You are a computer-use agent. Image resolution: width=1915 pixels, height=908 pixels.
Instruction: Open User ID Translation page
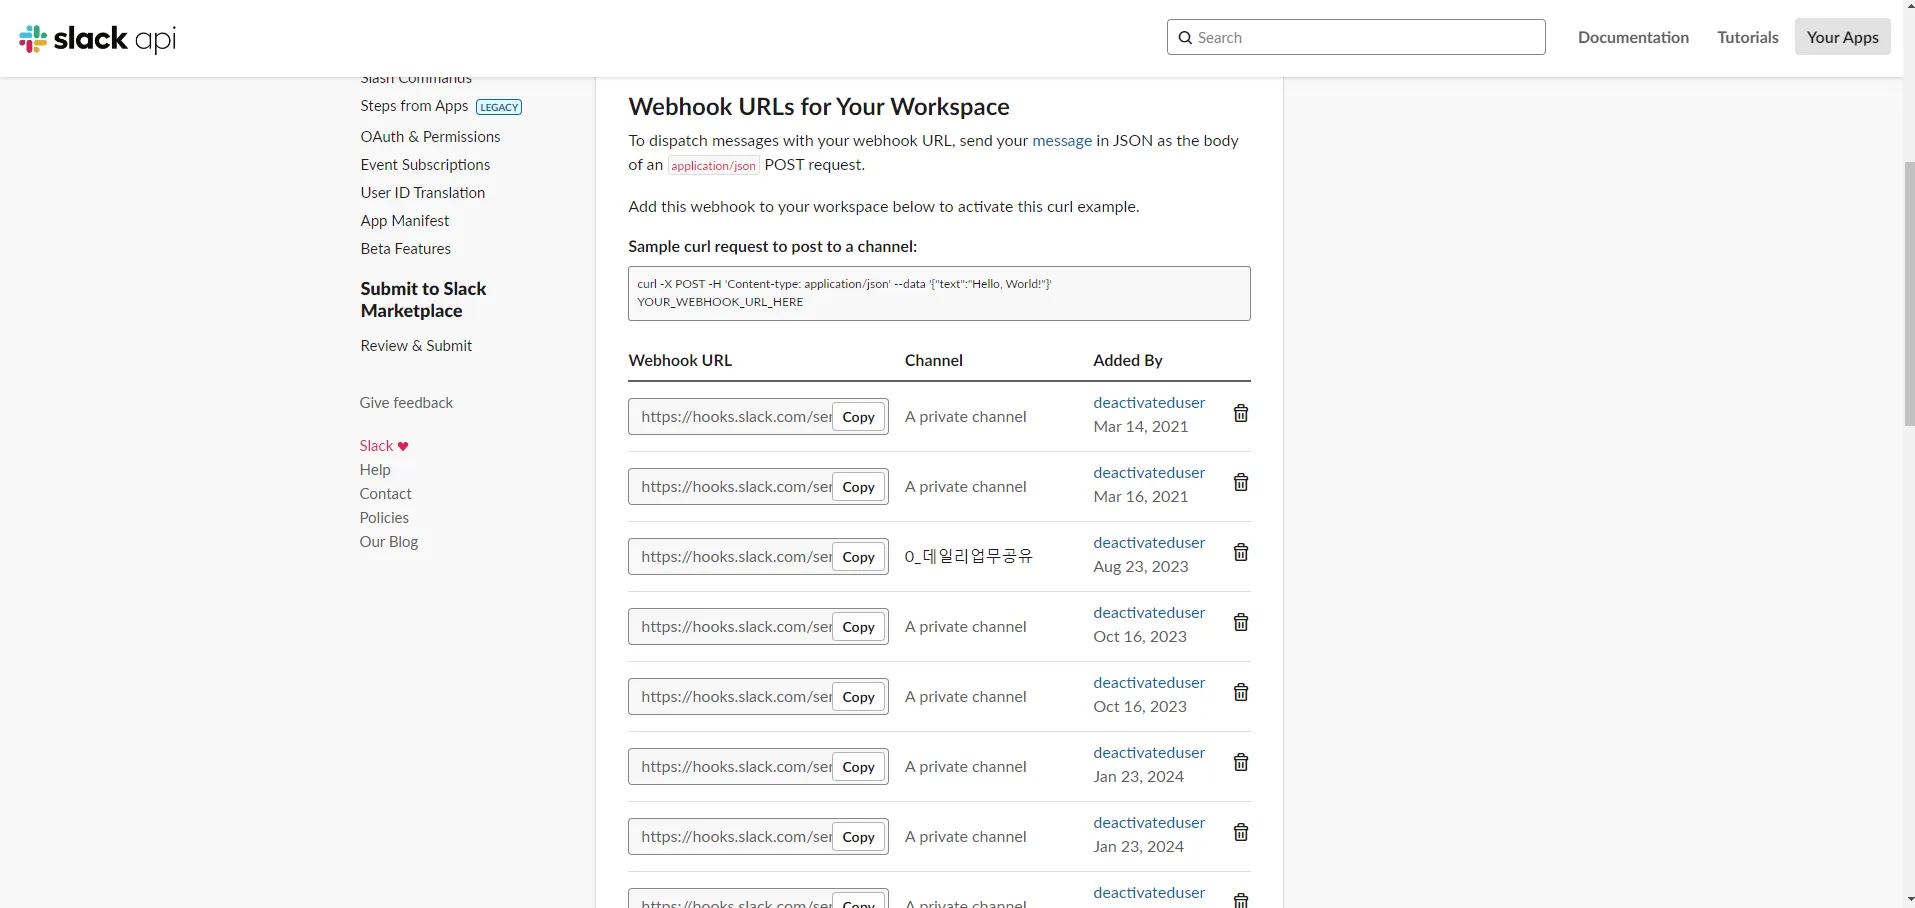click(x=423, y=193)
